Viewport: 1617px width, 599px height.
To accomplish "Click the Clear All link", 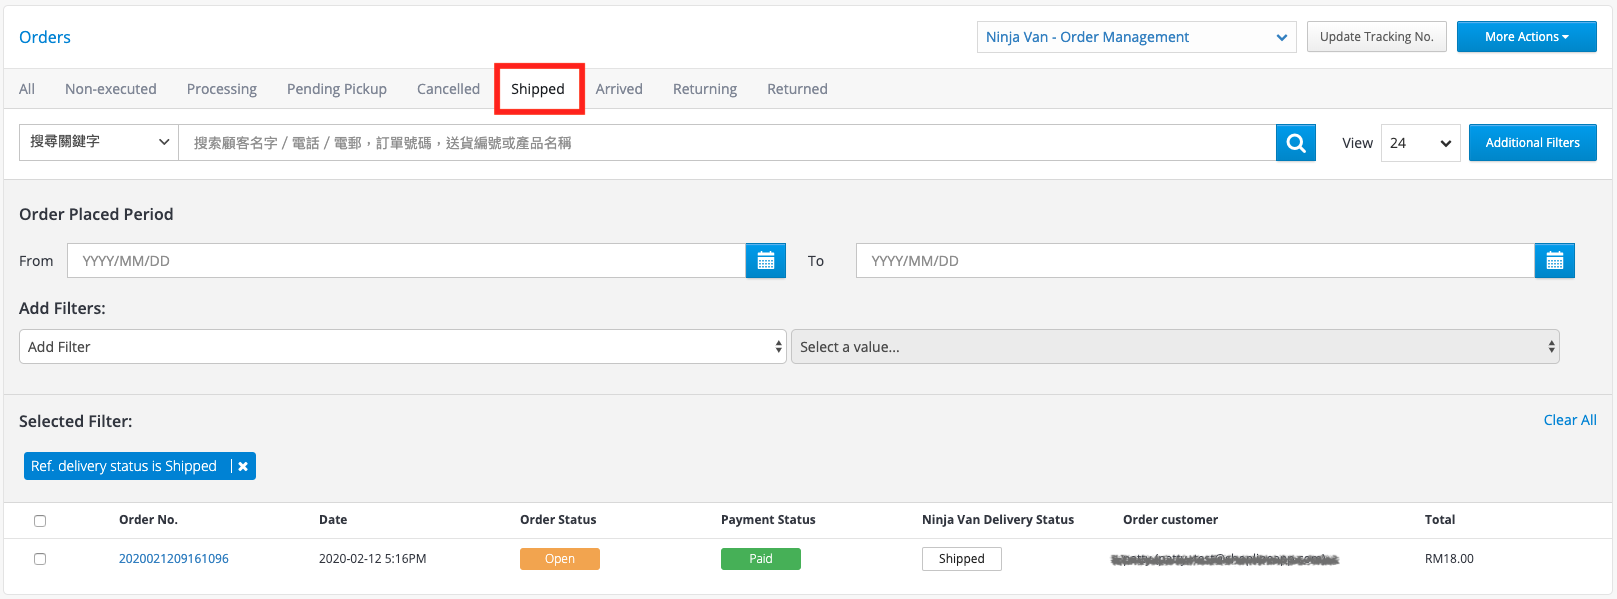I will point(1570,420).
